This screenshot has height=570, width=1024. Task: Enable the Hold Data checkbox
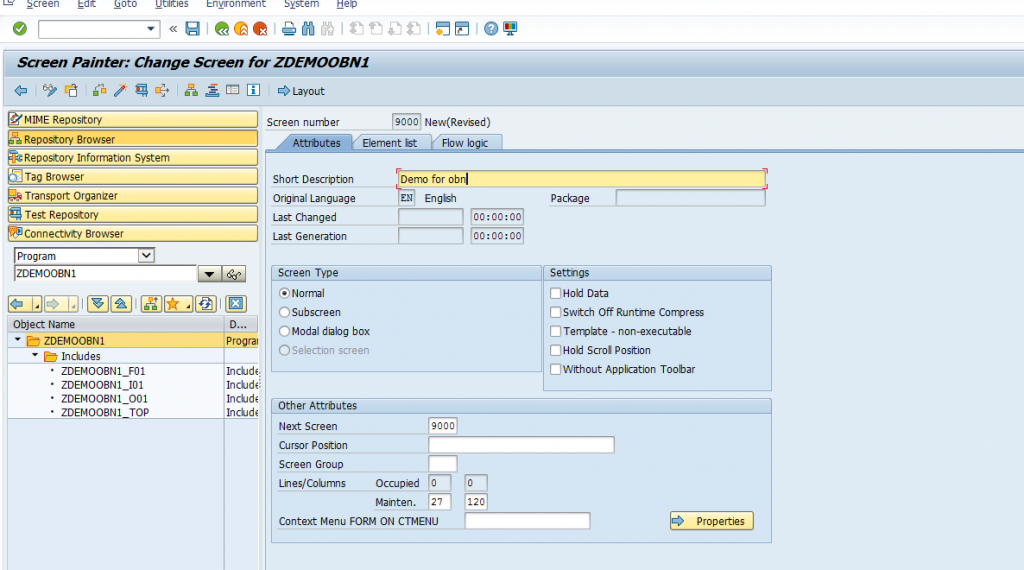556,294
